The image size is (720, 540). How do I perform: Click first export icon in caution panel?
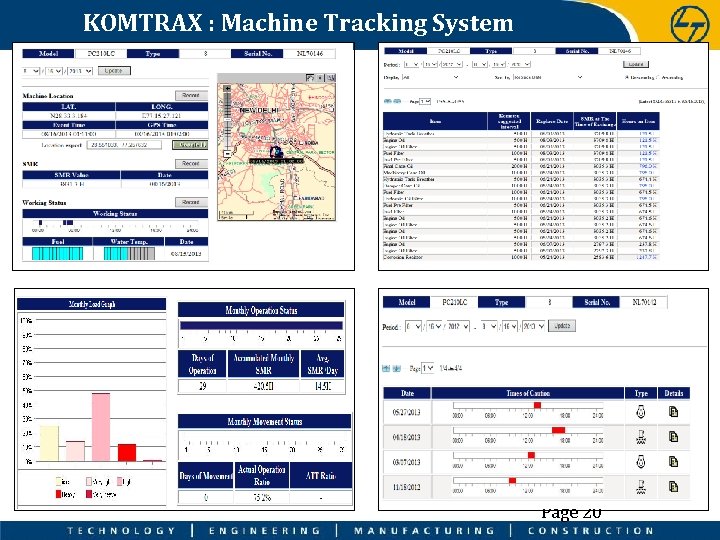click(x=386, y=368)
